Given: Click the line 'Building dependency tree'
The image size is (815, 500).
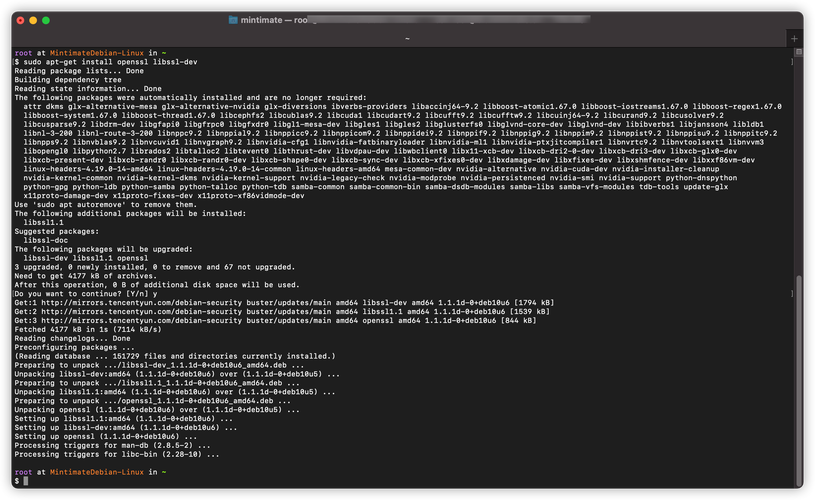Looking at the screenshot, I should 68,80.
